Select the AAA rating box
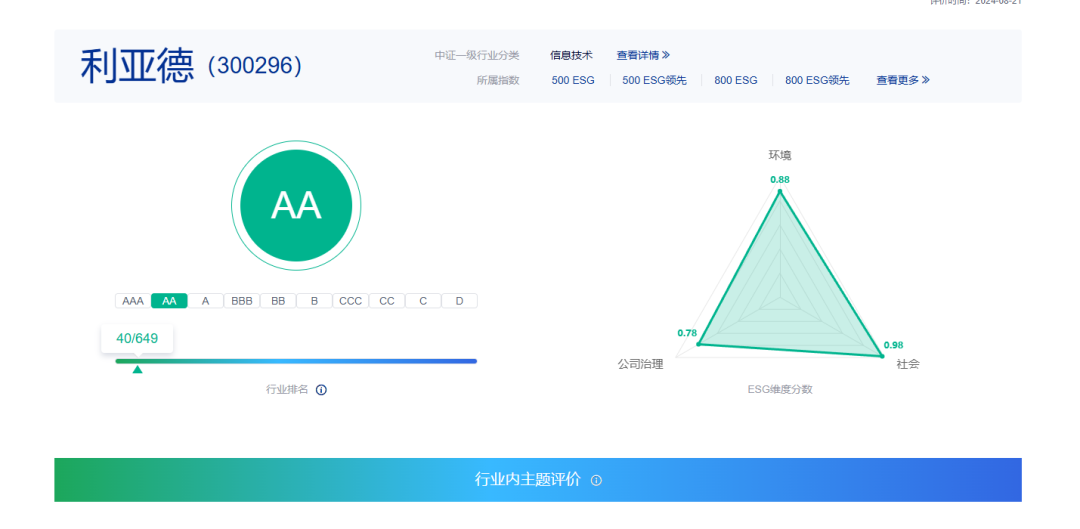The height and width of the screenshot is (529, 1080). coord(132,301)
